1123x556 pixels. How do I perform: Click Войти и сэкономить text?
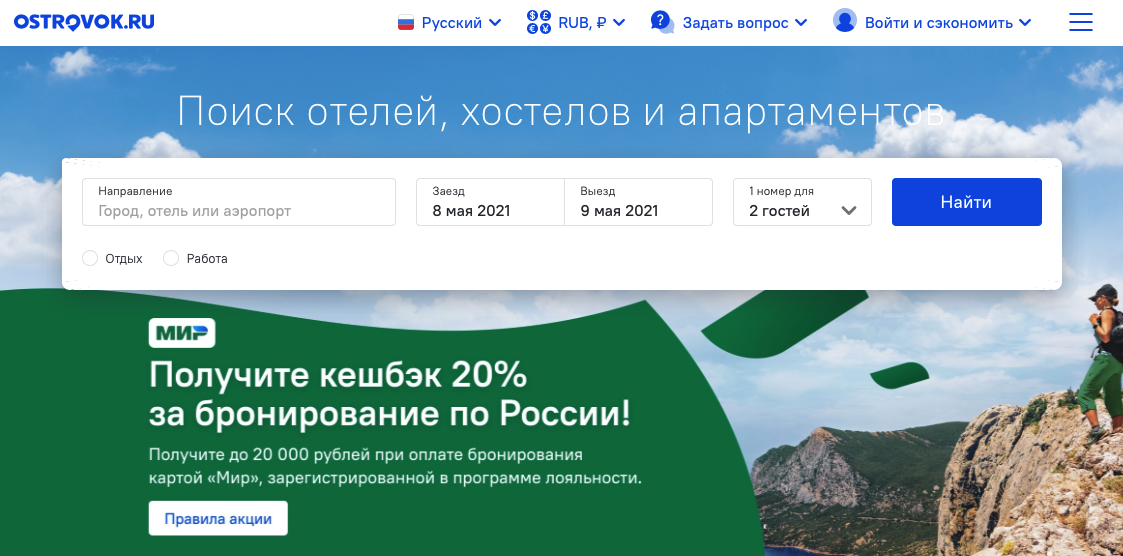(x=939, y=23)
